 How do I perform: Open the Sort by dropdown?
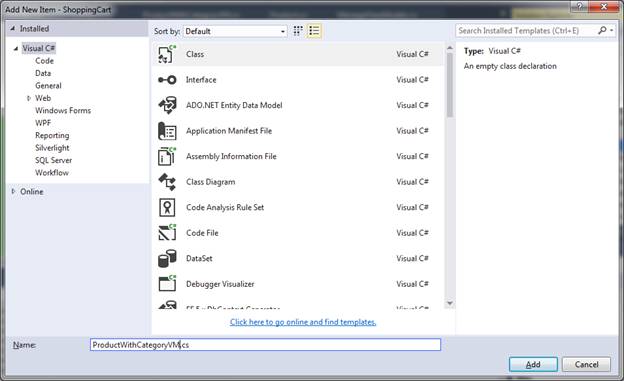[x=235, y=31]
